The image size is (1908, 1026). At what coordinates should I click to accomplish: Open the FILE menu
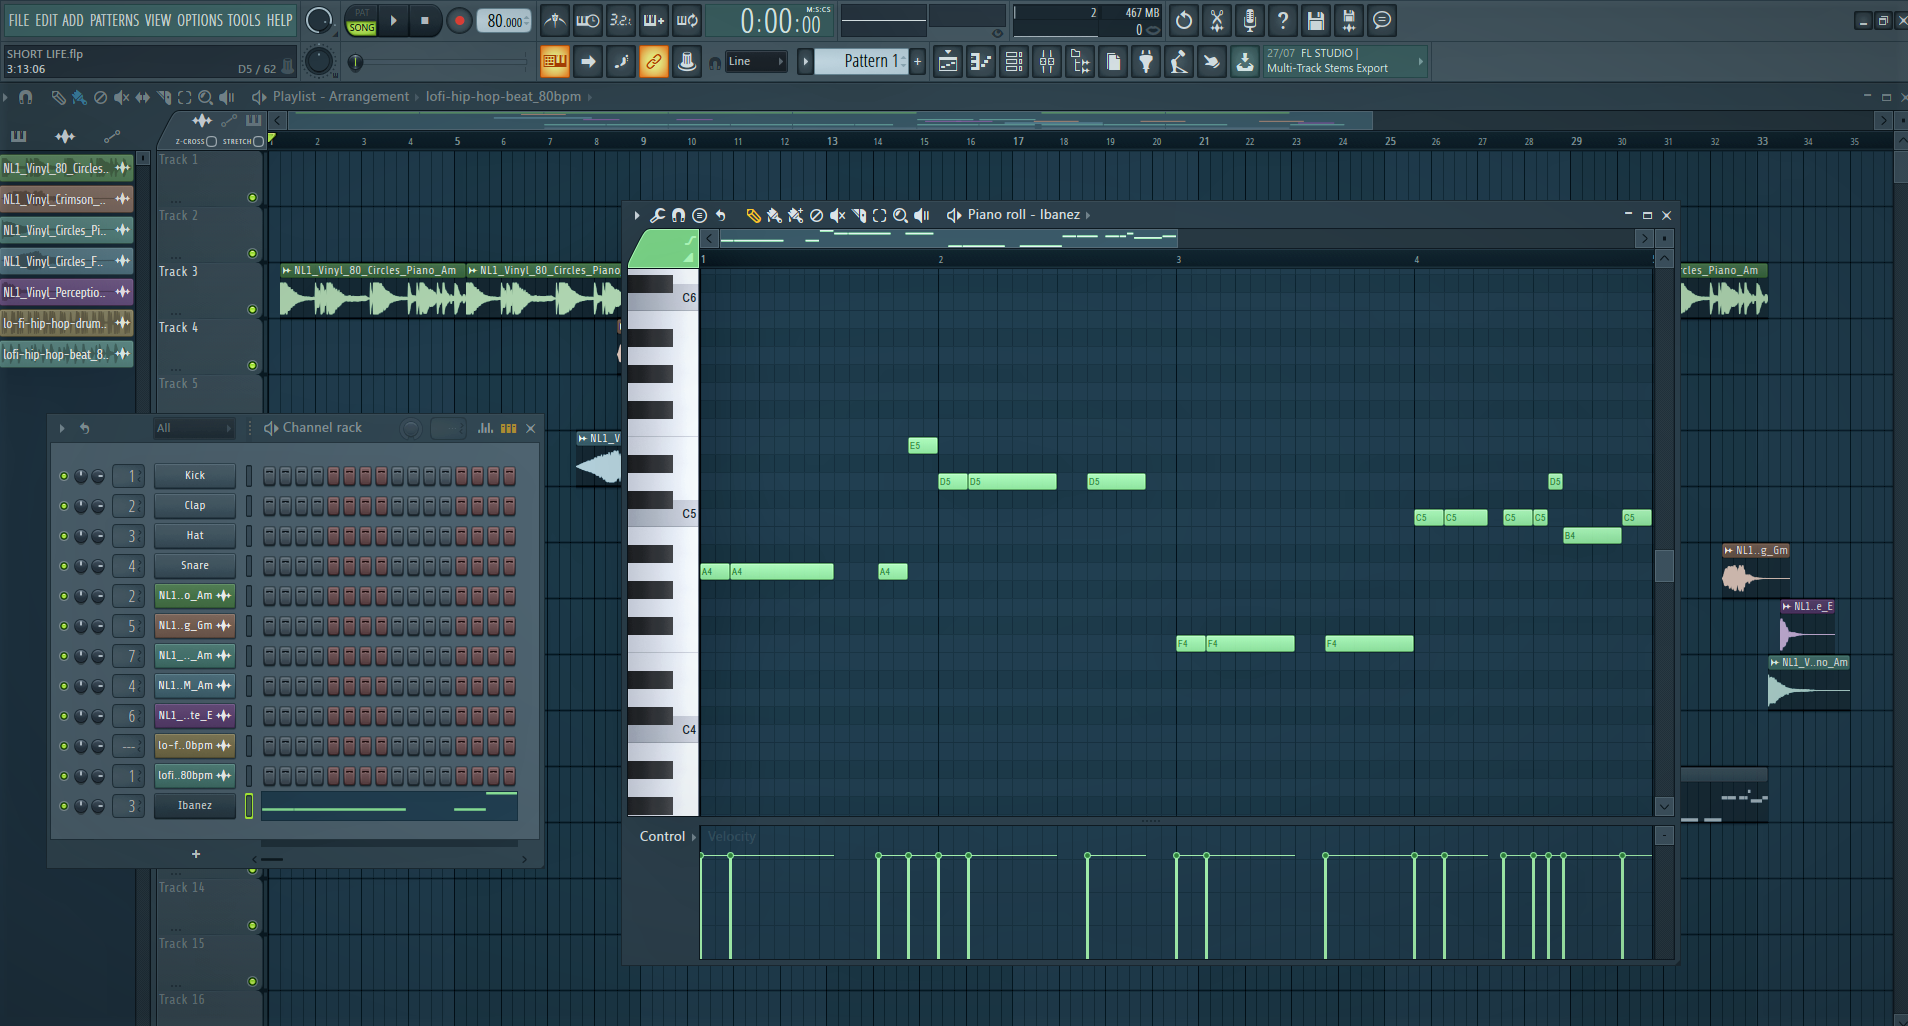click(19, 20)
